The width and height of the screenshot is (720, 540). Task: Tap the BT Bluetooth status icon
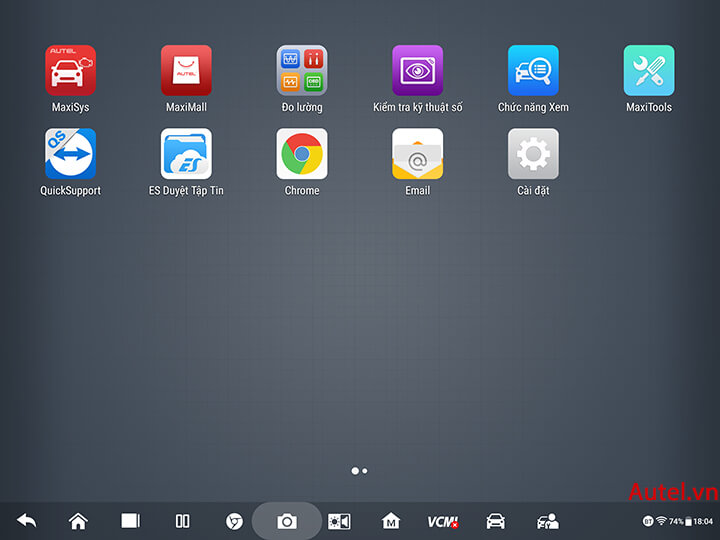click(x=647, y=521)
